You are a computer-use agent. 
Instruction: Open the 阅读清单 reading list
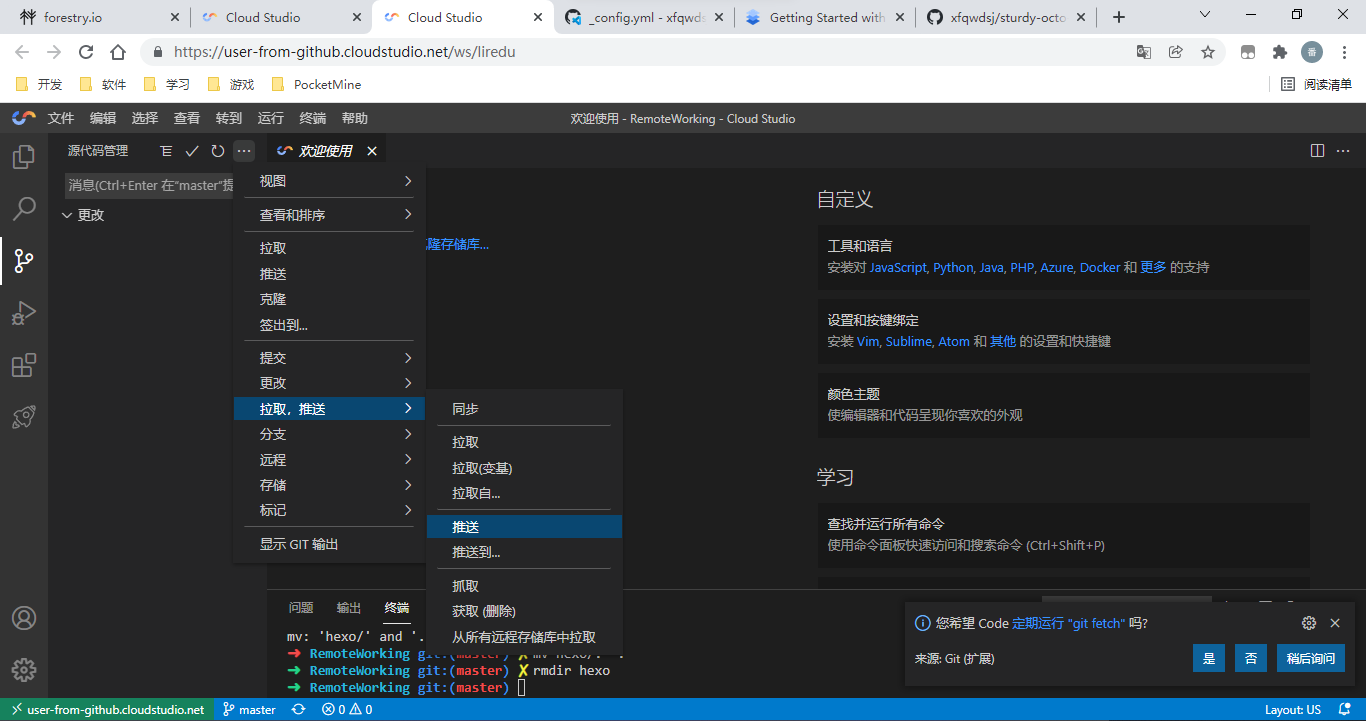[1316, 85]
